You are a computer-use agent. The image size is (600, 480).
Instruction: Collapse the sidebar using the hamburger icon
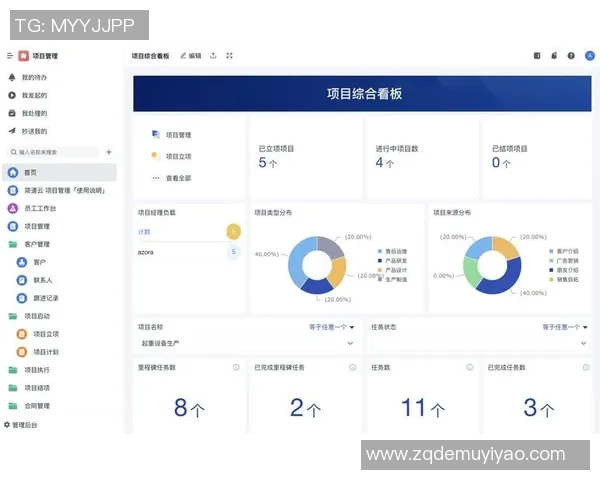pos(10,56)
